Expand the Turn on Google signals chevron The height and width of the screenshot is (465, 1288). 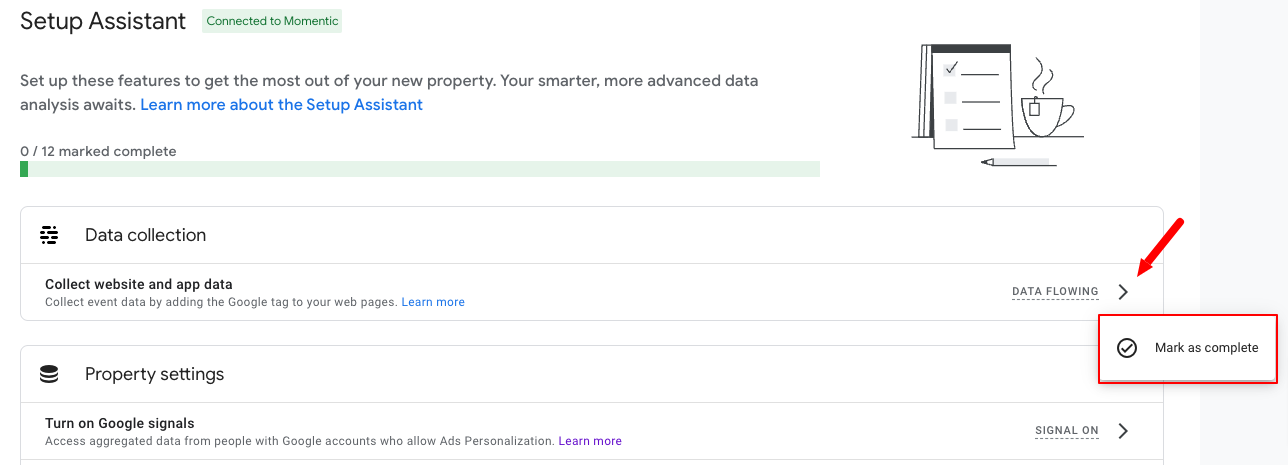click(x=1123, y=431)
